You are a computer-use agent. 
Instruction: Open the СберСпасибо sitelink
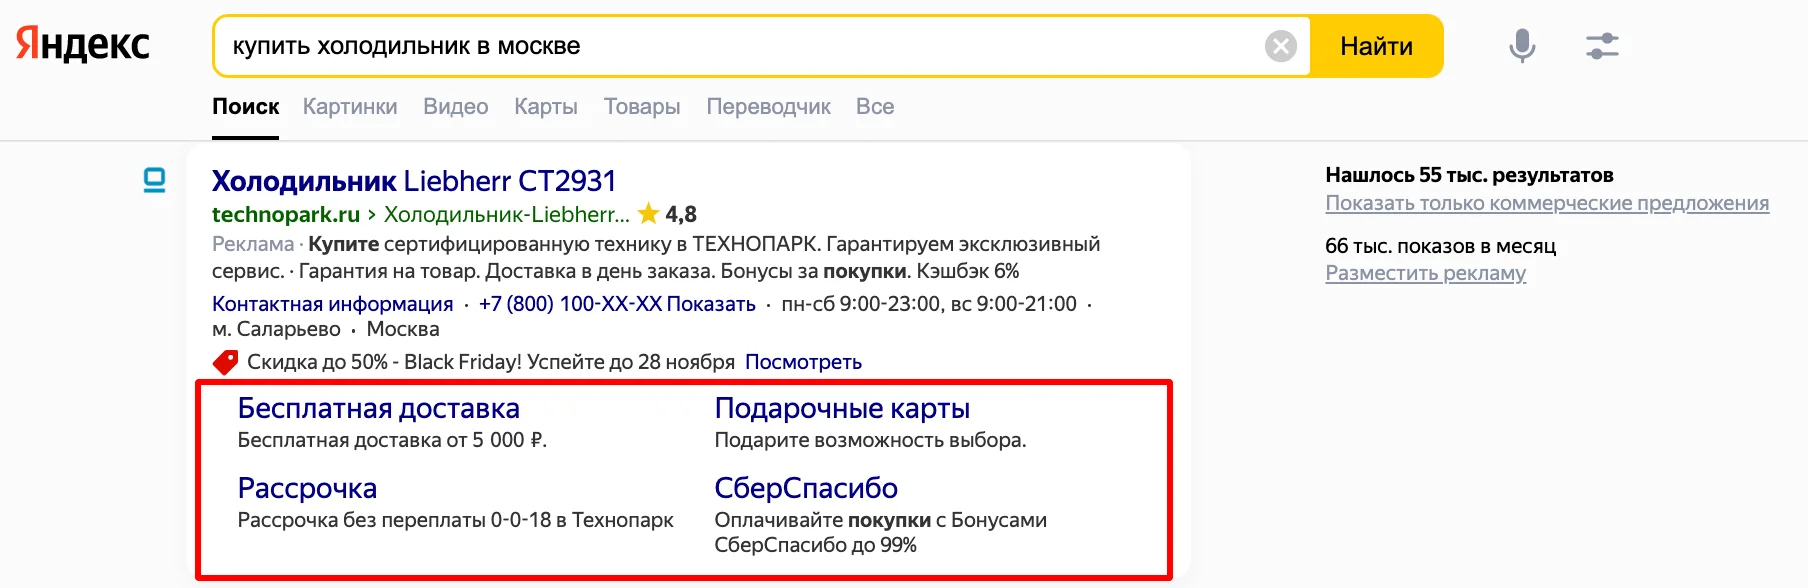click(x=806, y=488)
